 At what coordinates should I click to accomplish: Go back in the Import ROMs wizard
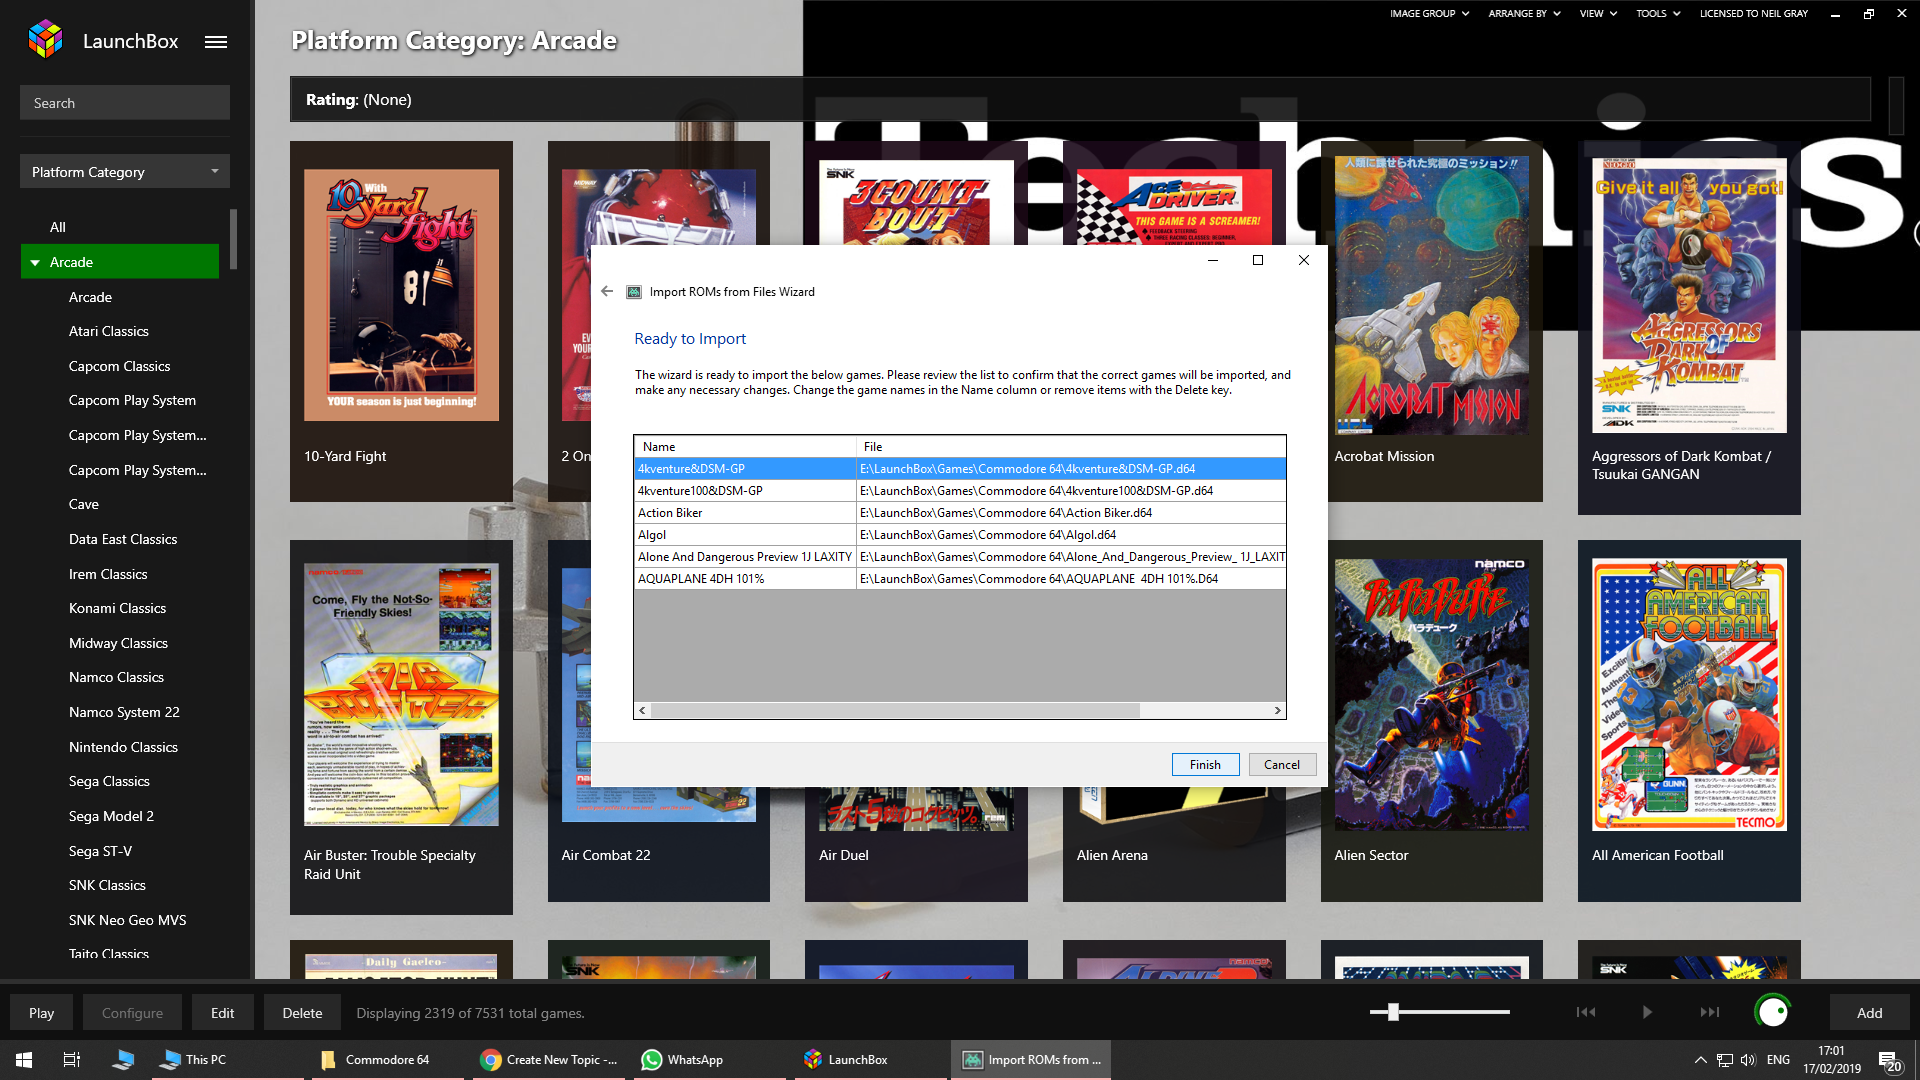point(607,291)
